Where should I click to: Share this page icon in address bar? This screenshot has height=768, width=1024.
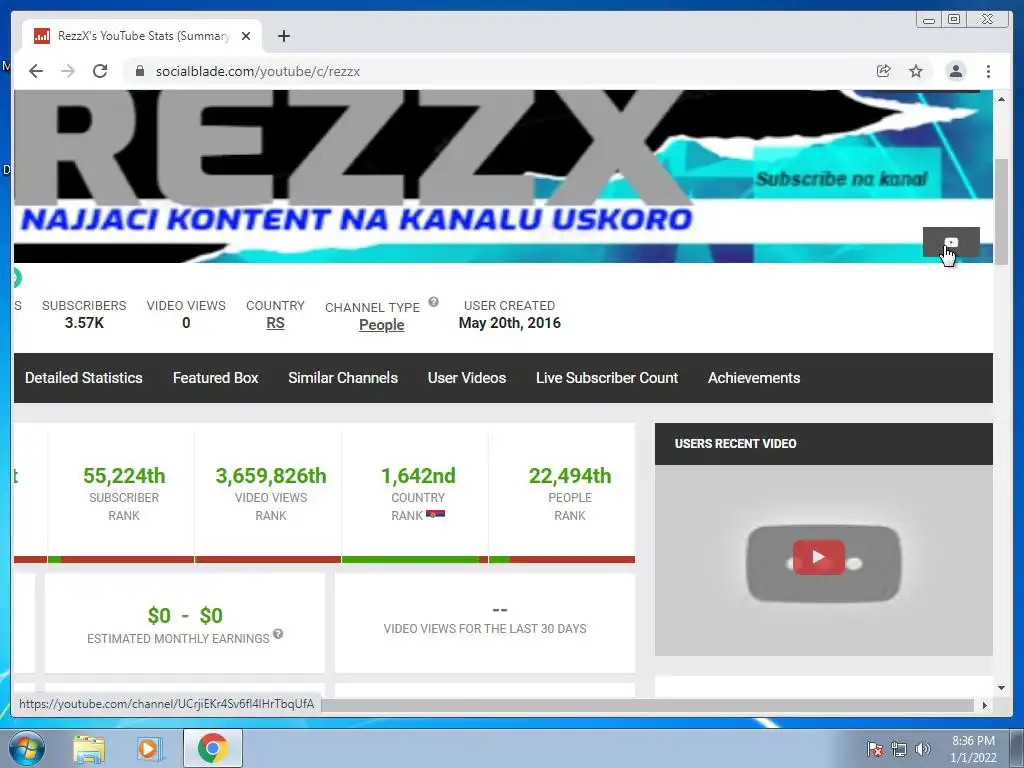pyautogui.click(x=884, y=71)
